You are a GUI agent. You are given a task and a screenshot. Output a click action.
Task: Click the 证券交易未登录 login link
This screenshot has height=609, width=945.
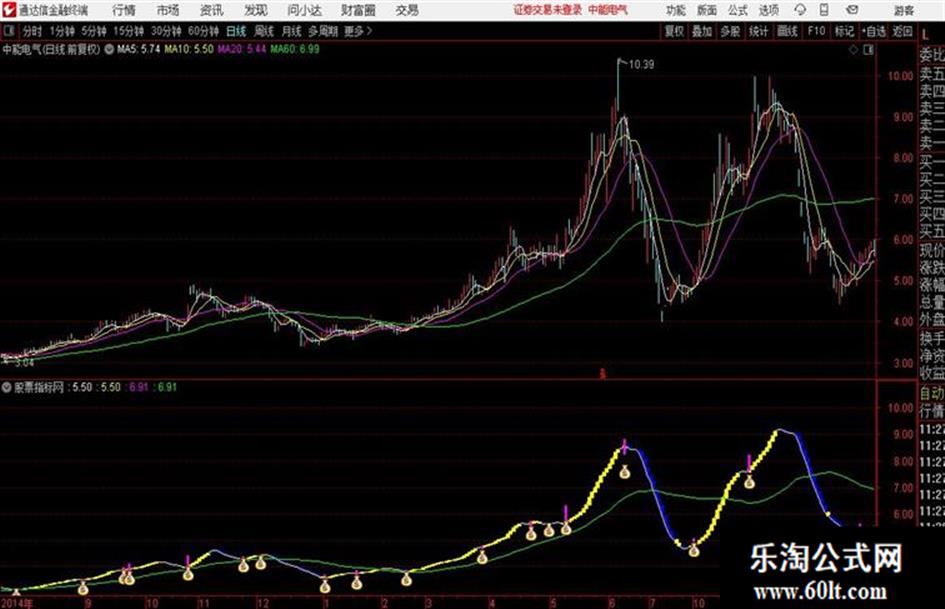click(548, 10)
